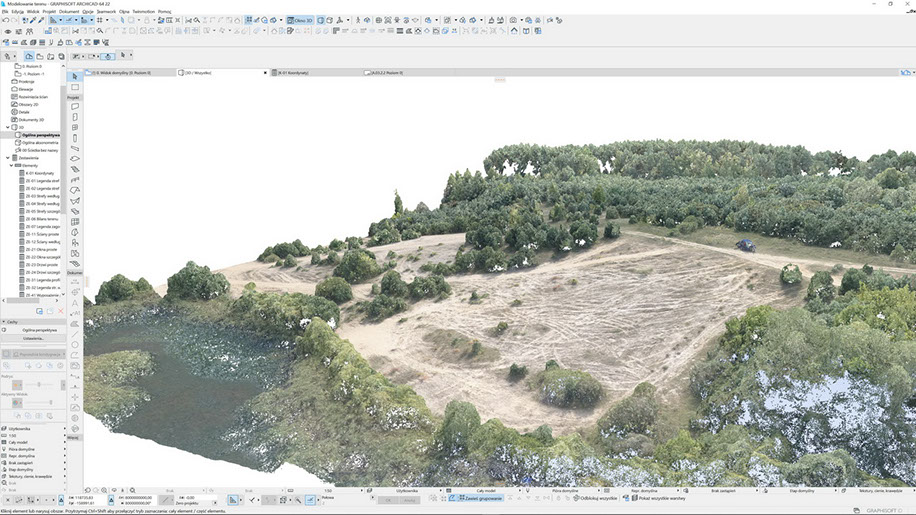Select the Circle tool in toolbox

point(74,346)
